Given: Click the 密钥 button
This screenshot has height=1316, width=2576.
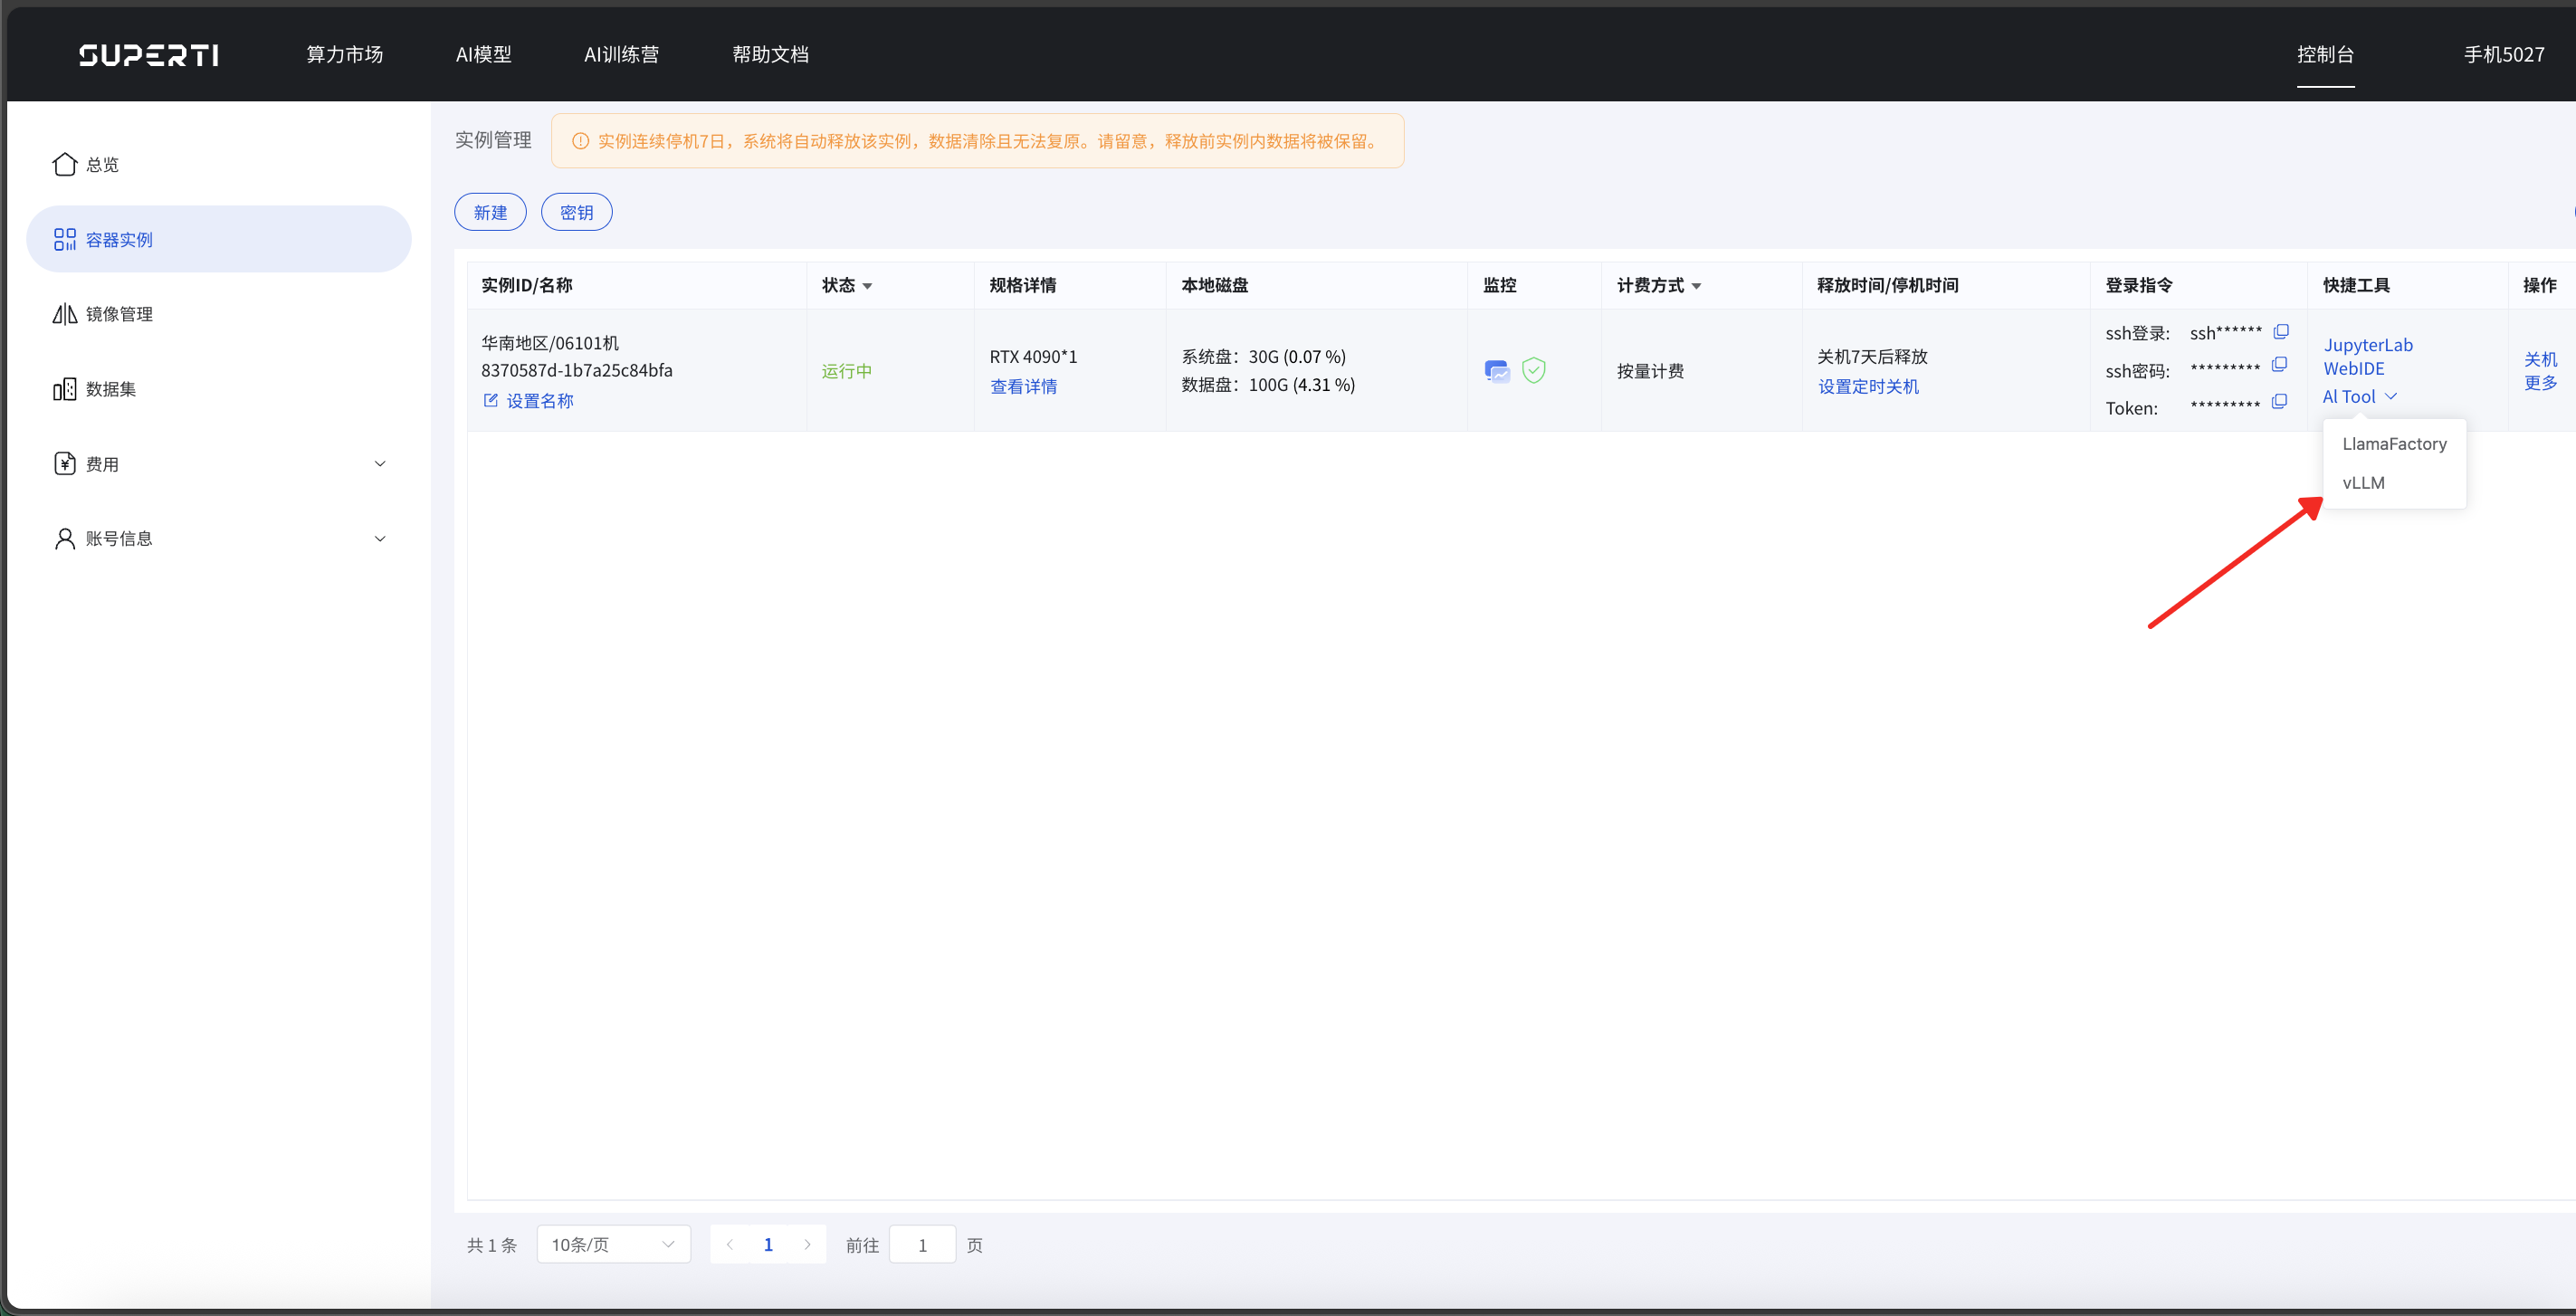Looking at the screenshot, I should coord(577,212).
